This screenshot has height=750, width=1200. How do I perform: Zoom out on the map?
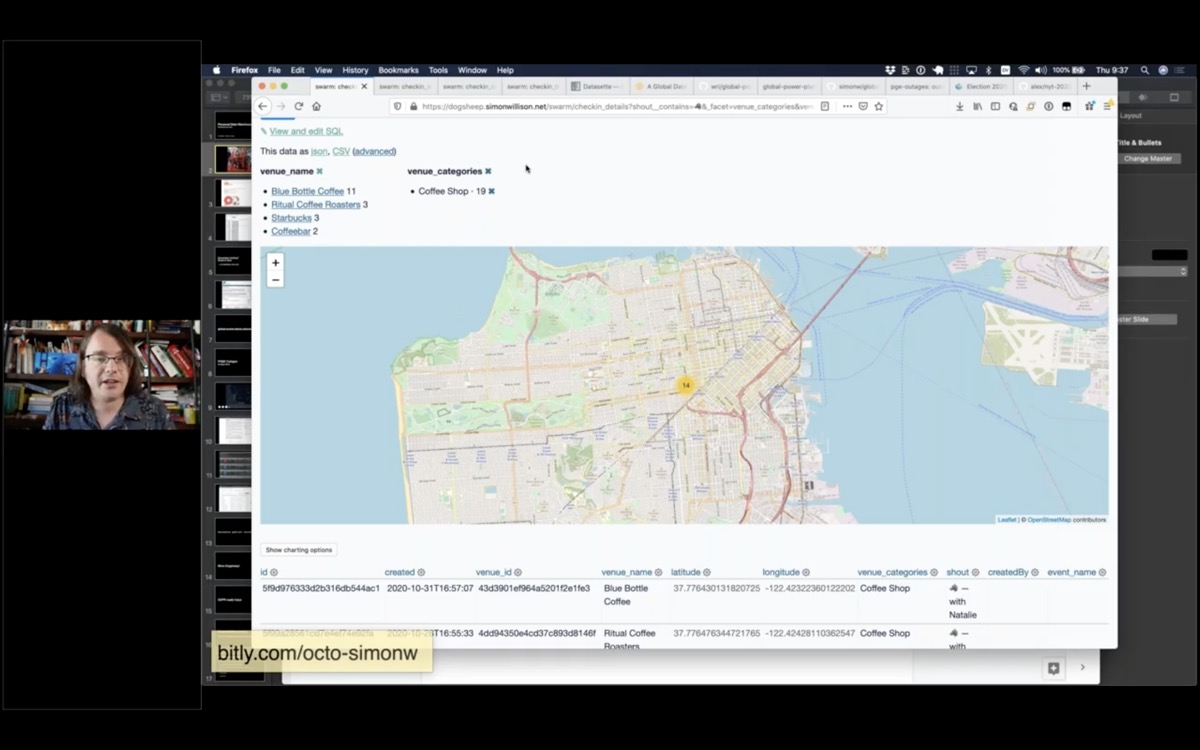pyautogui.click(x=276, y=280)
